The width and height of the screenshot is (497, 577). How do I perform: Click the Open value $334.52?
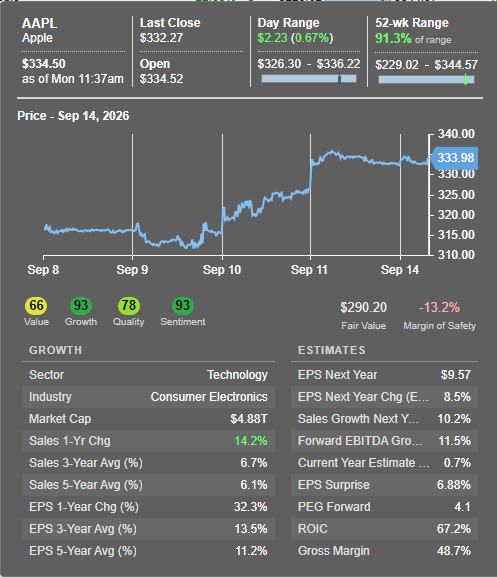(x=161, y=79)
